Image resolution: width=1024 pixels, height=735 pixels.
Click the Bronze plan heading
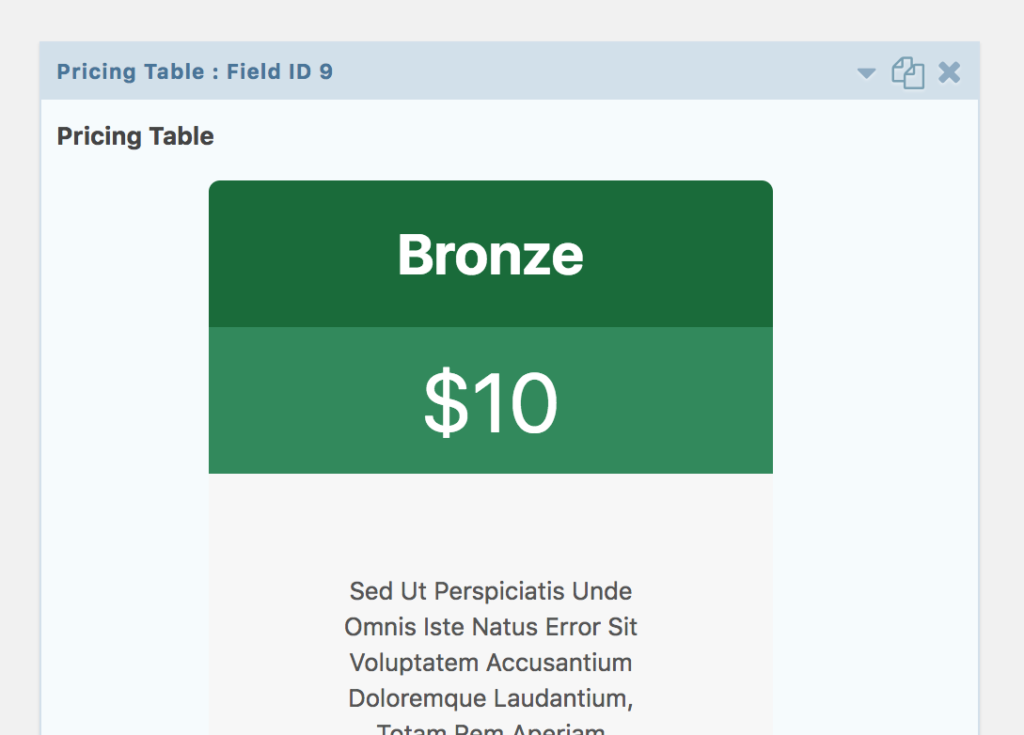pyautogui.click(x=490, y=255)
